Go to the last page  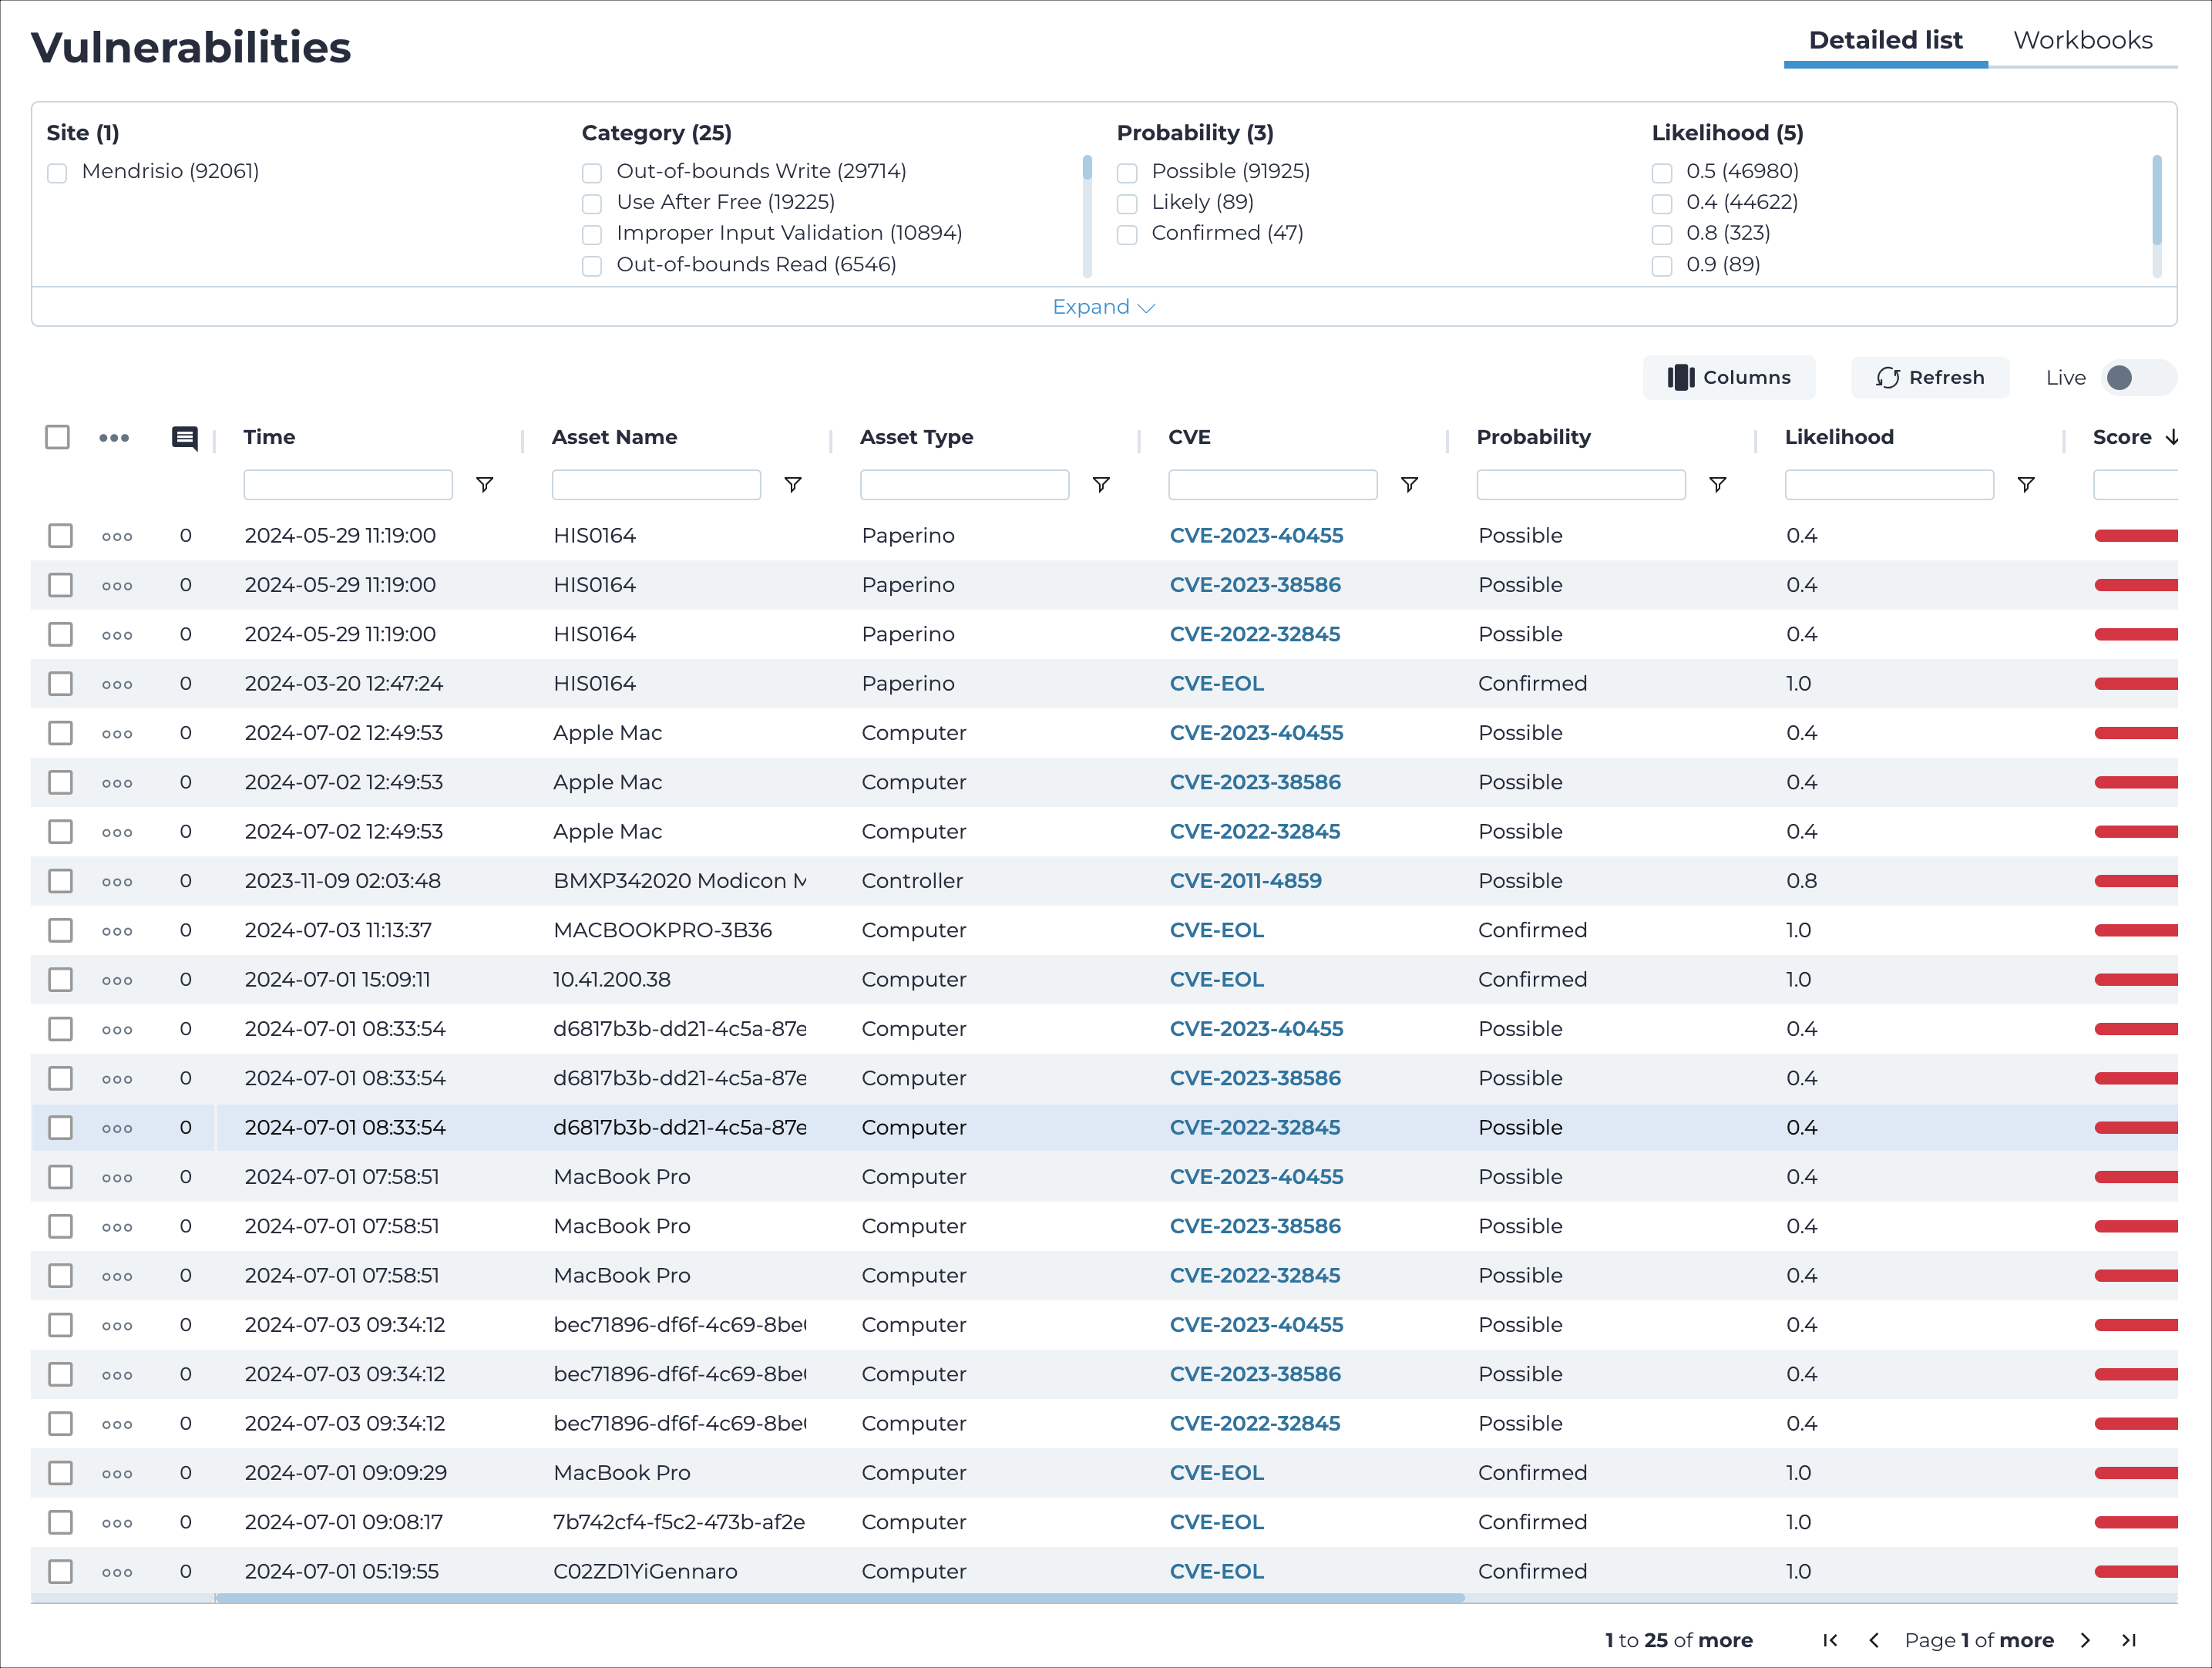(2129, 1640)
